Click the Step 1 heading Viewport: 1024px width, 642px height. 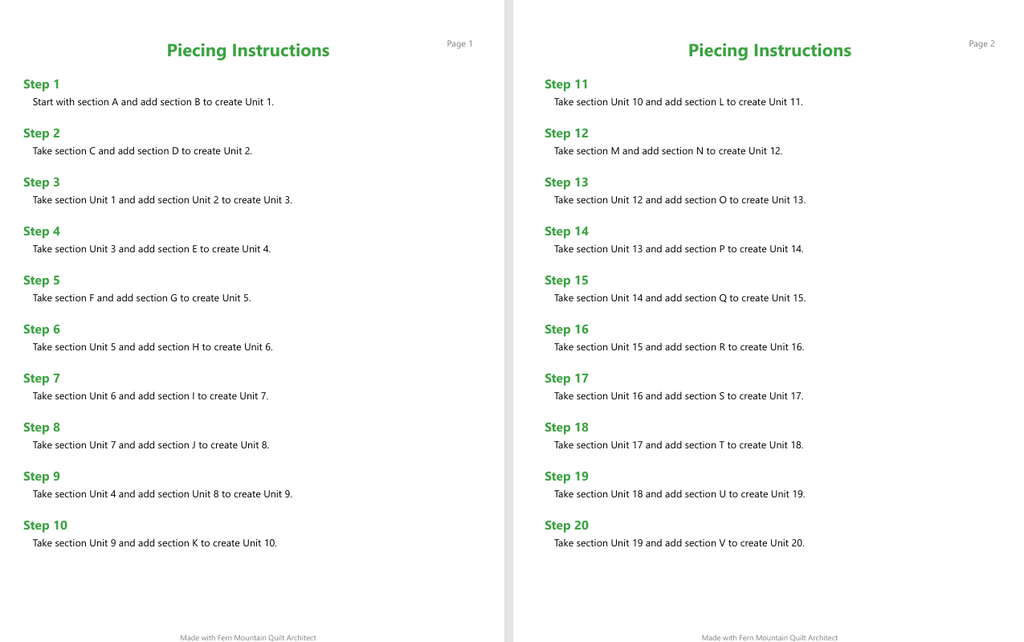(41, 84)
